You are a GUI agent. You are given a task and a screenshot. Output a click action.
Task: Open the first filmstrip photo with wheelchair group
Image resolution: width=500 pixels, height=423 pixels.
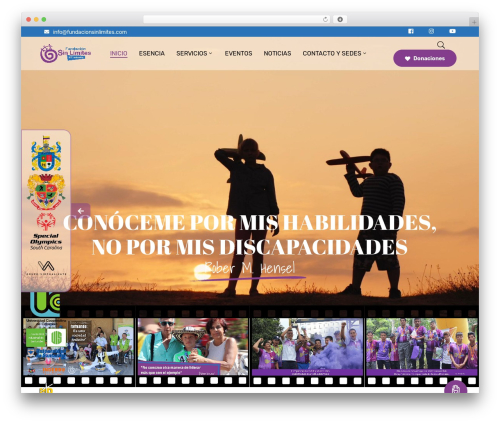(x=78, y=347)
